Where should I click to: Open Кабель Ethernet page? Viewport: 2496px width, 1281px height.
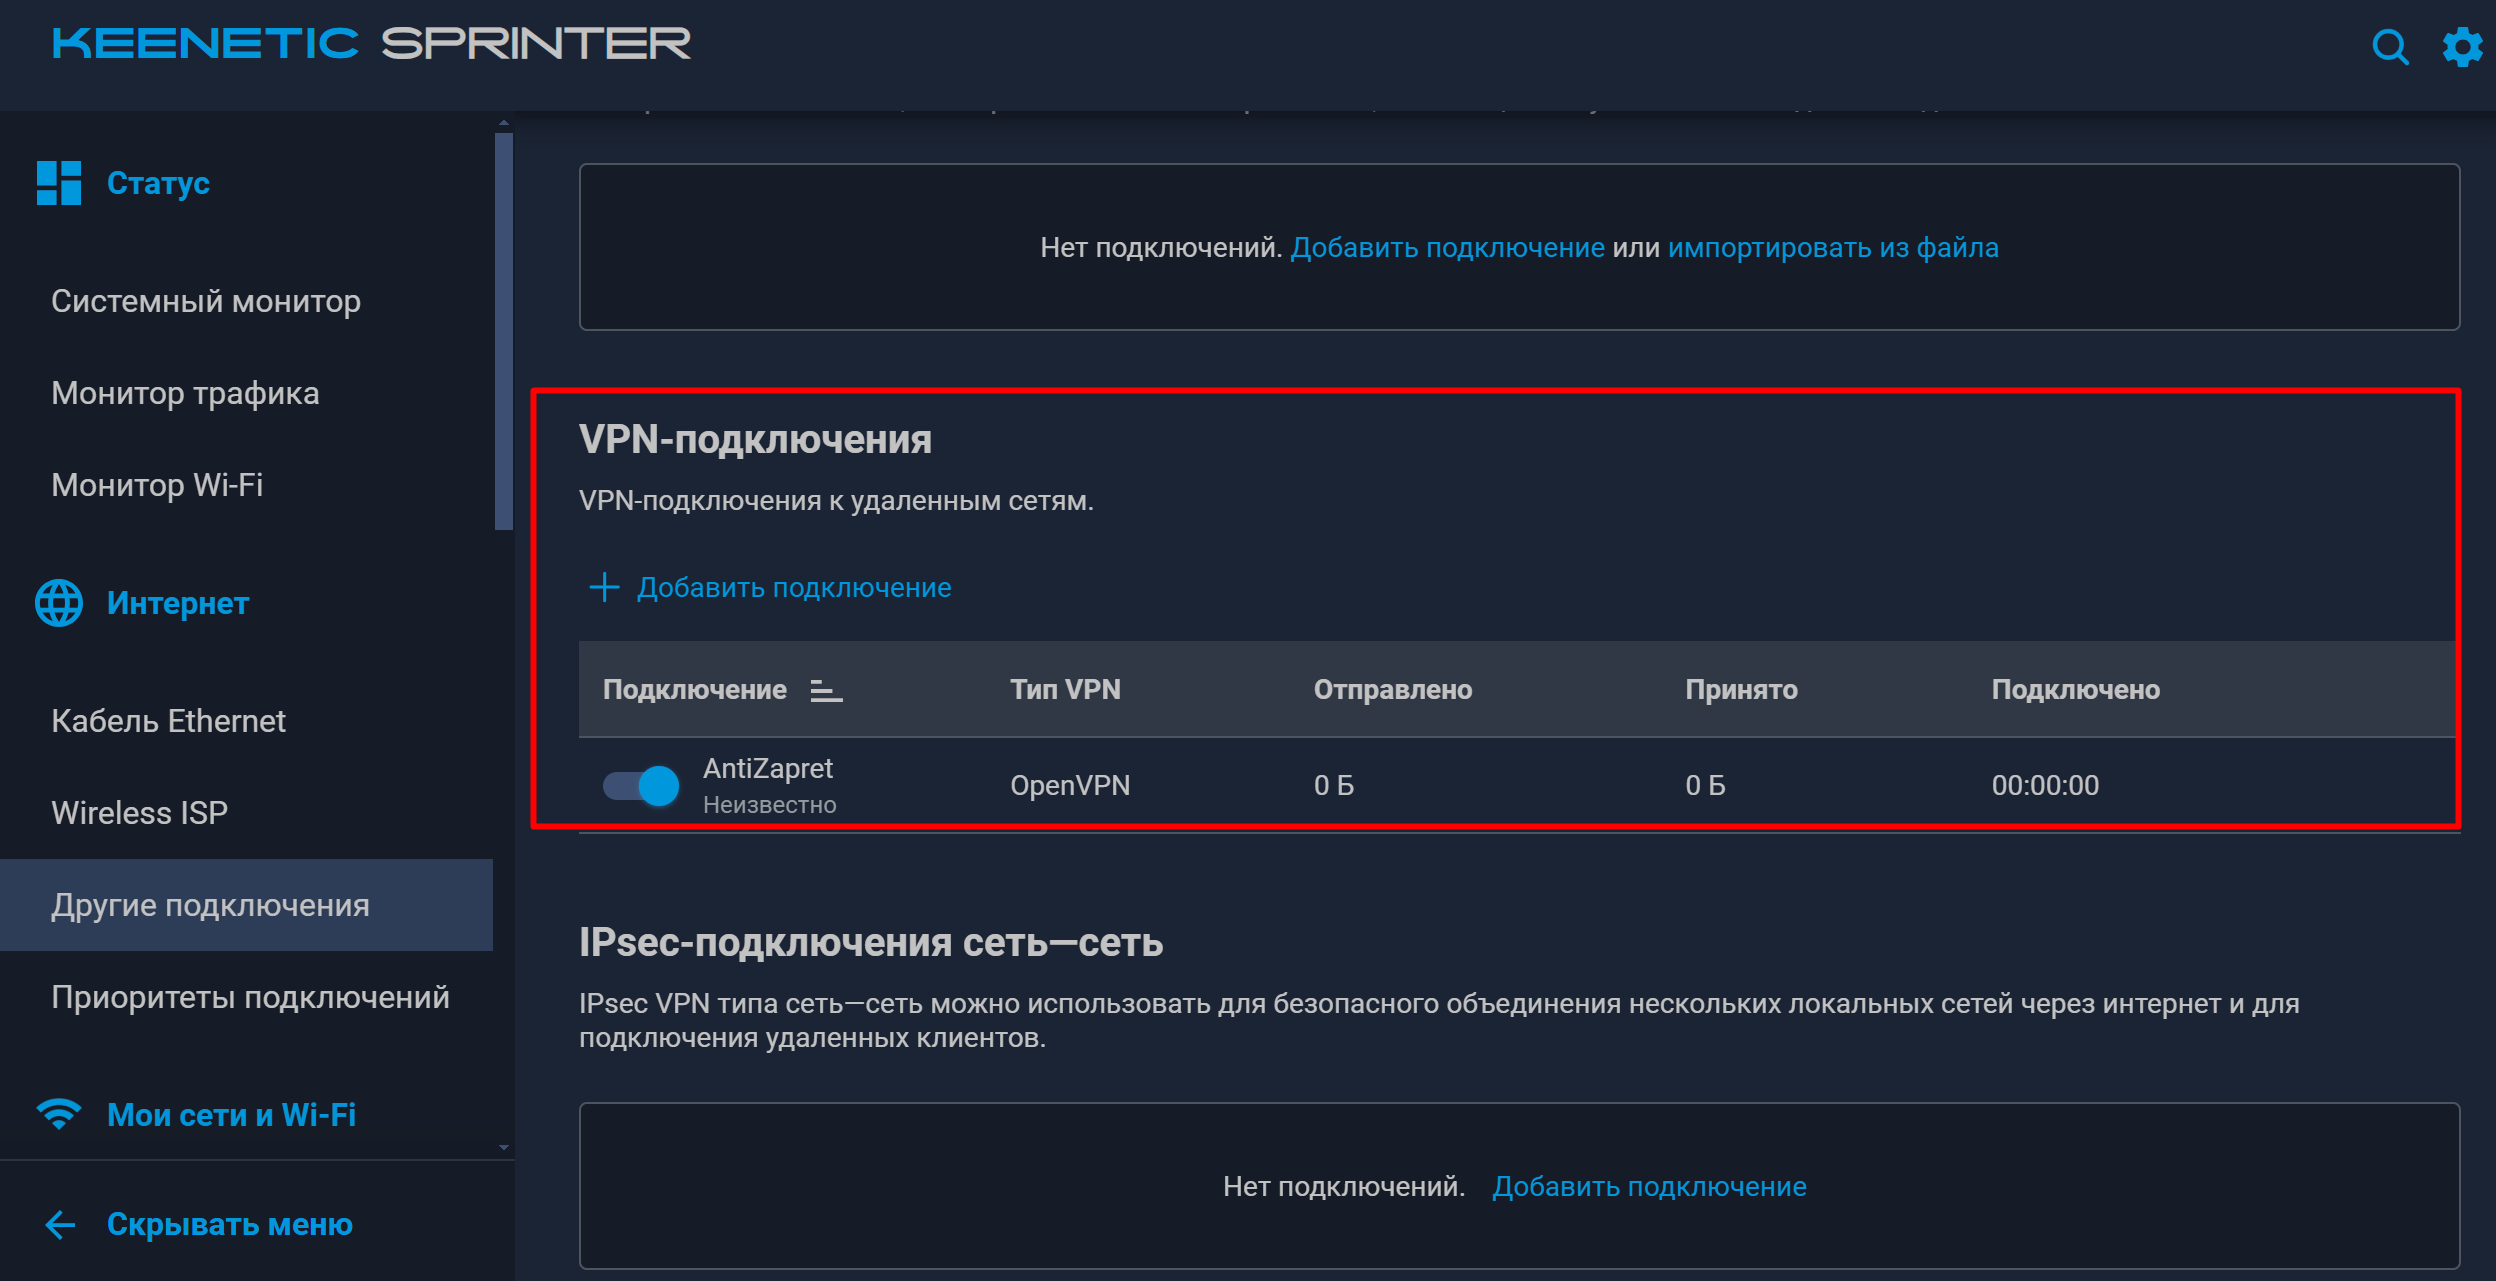point(168,721)
